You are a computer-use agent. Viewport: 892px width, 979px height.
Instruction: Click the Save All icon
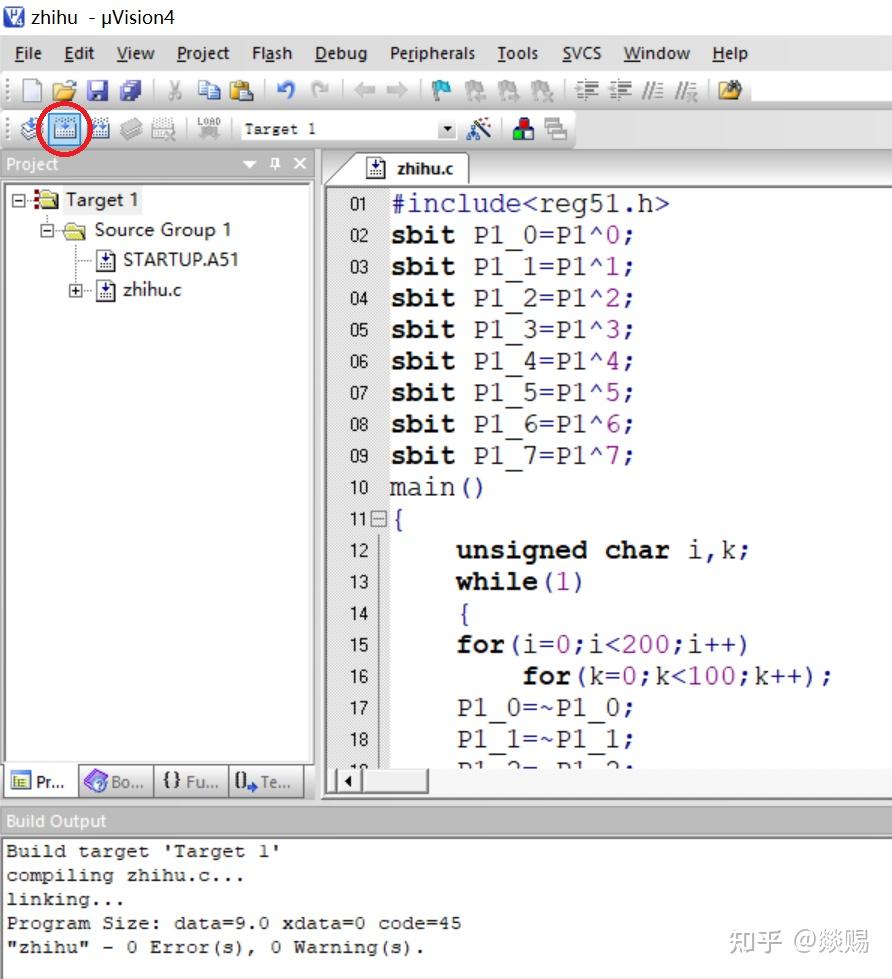(x=130, y=91)
